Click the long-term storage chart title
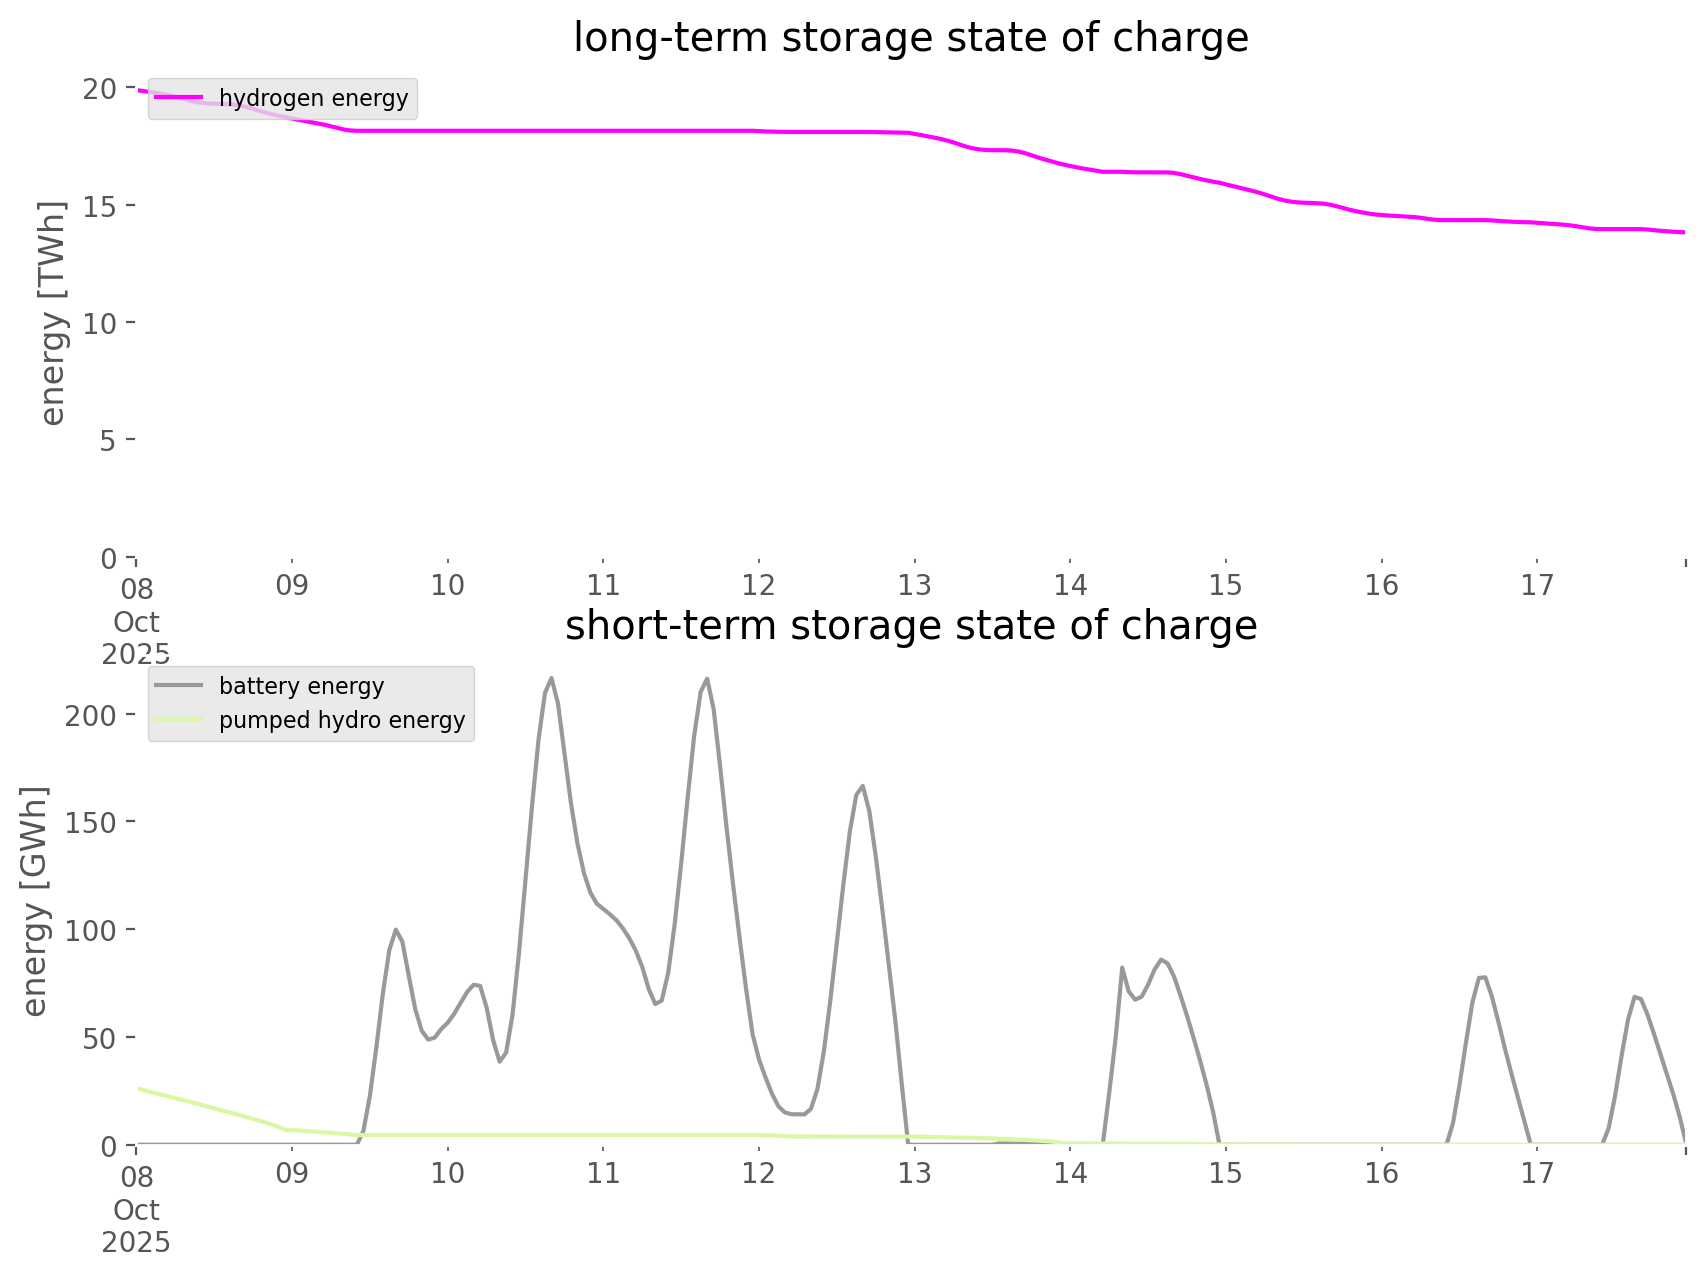 pyautogui.click(x=910, y=38)
